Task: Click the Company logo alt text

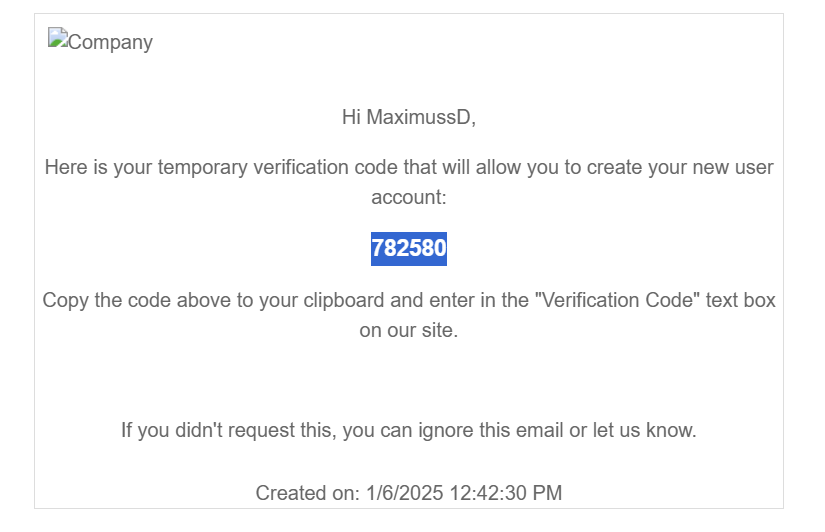Action: coord(110,42)
